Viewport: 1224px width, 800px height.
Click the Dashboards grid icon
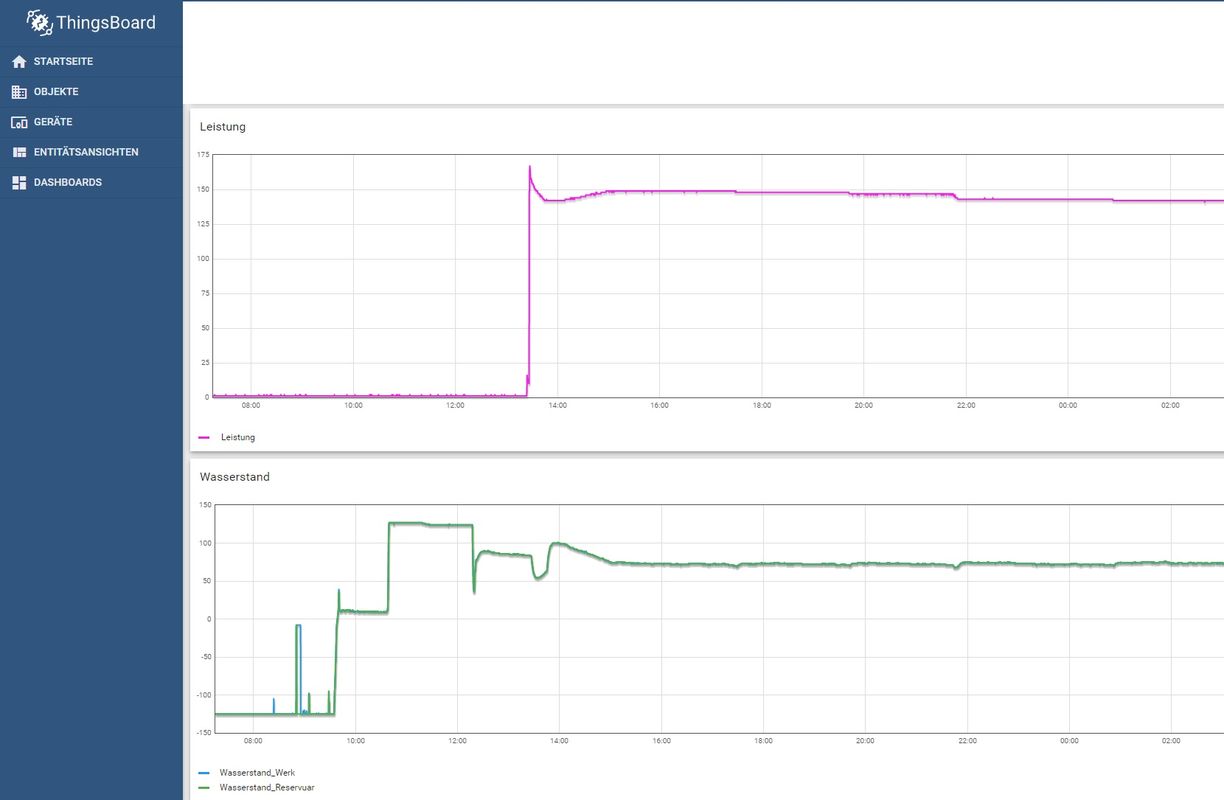click(19, 183)
